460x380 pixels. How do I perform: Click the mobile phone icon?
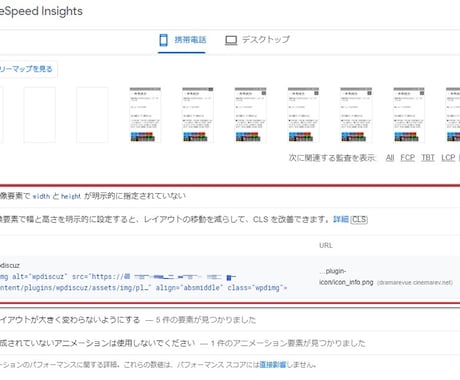[163, 40]
